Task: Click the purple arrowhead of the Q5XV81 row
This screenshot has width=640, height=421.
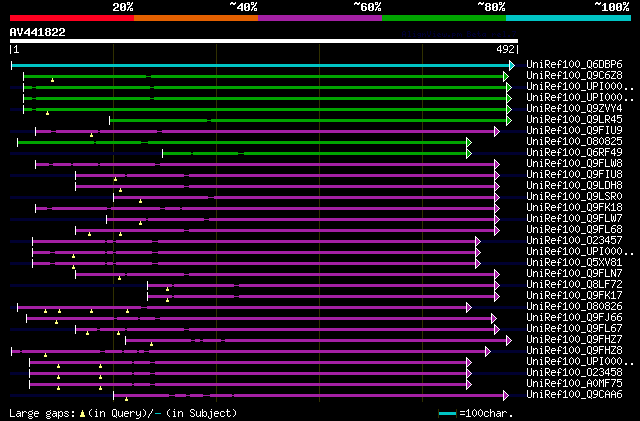Action: pyautogui.click(x=478, y=264)
